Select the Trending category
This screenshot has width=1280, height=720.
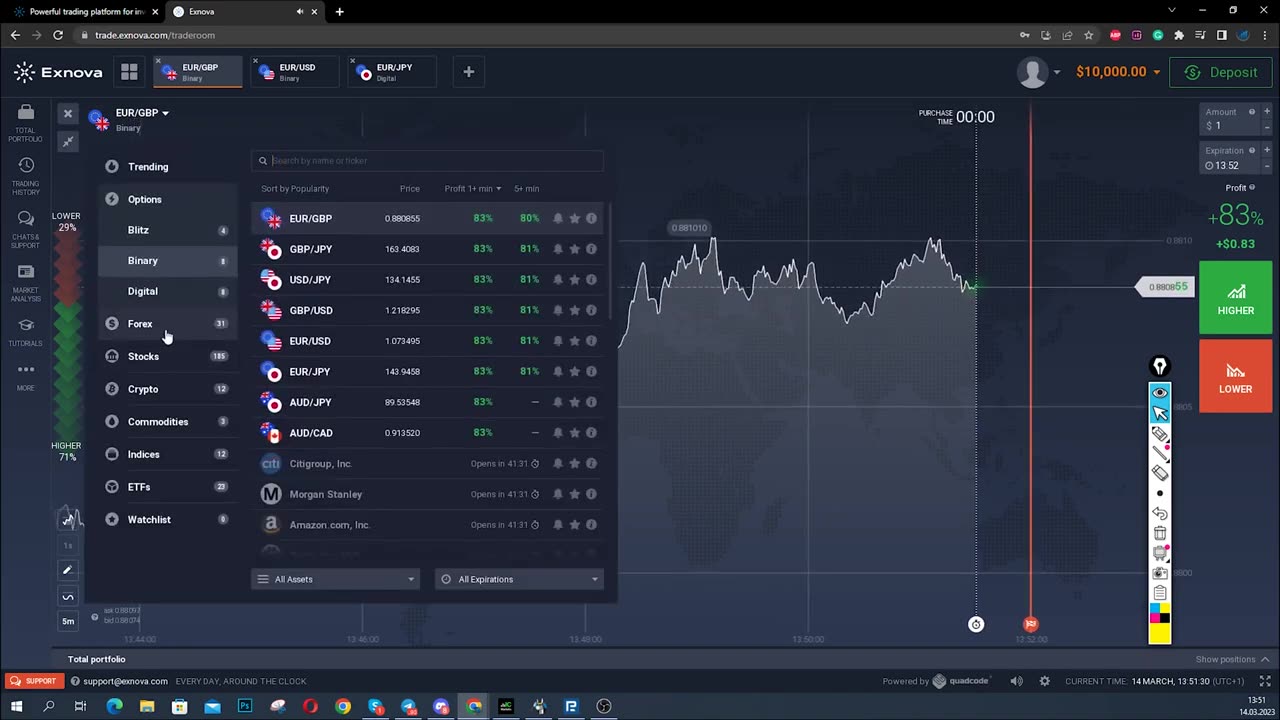tap(167, 167)
